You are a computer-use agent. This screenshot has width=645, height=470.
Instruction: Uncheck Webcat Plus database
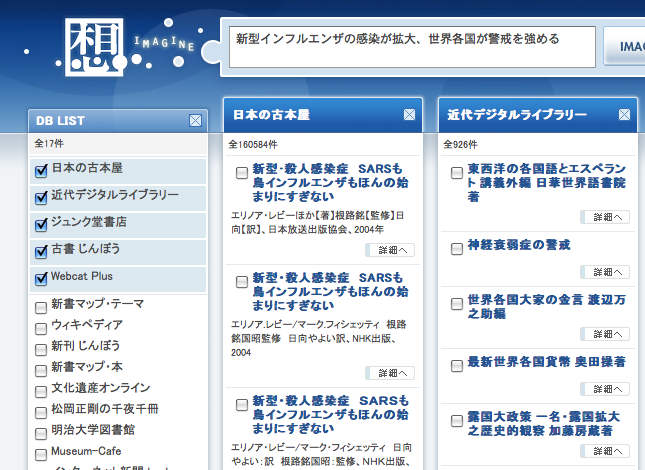[x=41, y=279]
